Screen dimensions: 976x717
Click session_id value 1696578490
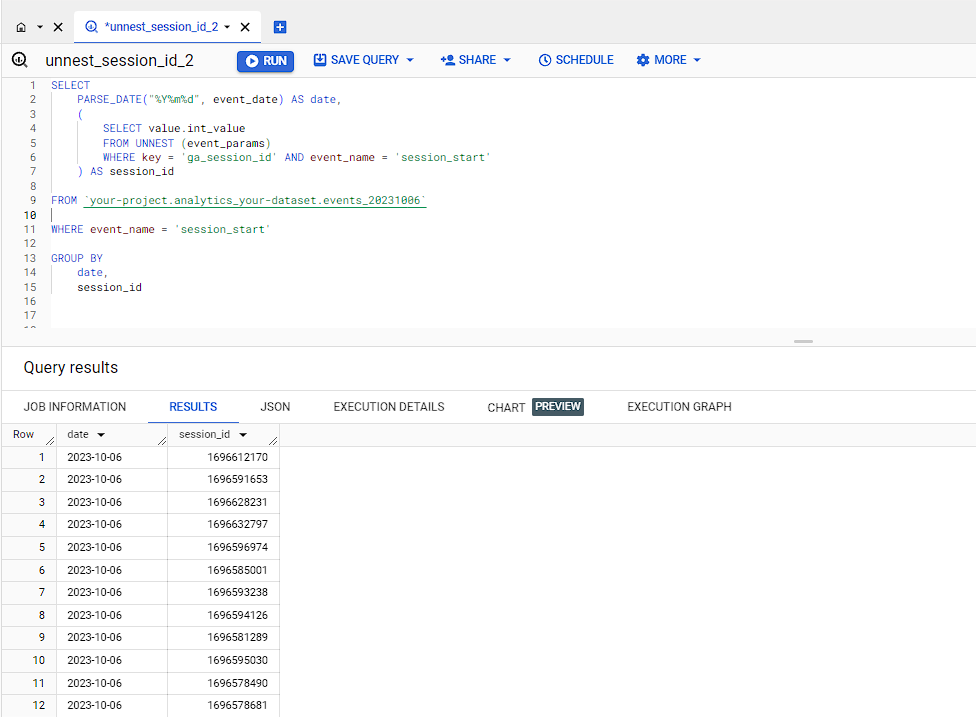point(237,683)
